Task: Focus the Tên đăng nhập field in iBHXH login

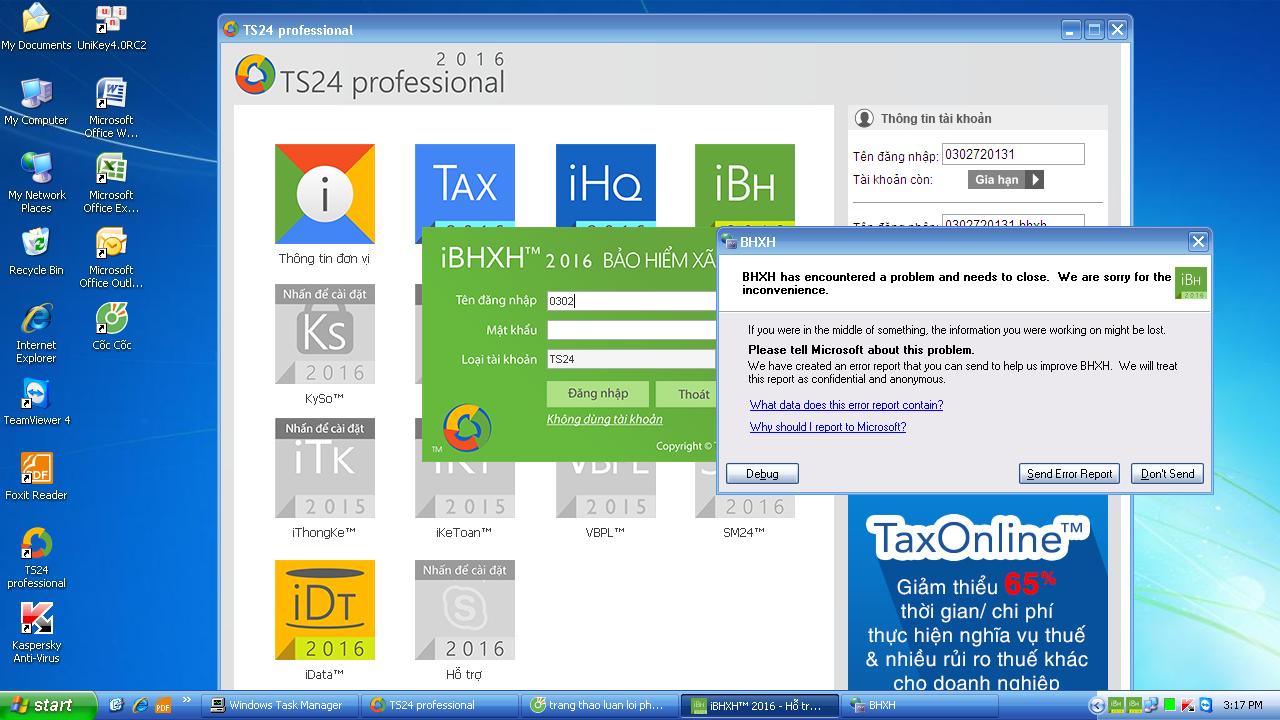Action: coord(632,300)
